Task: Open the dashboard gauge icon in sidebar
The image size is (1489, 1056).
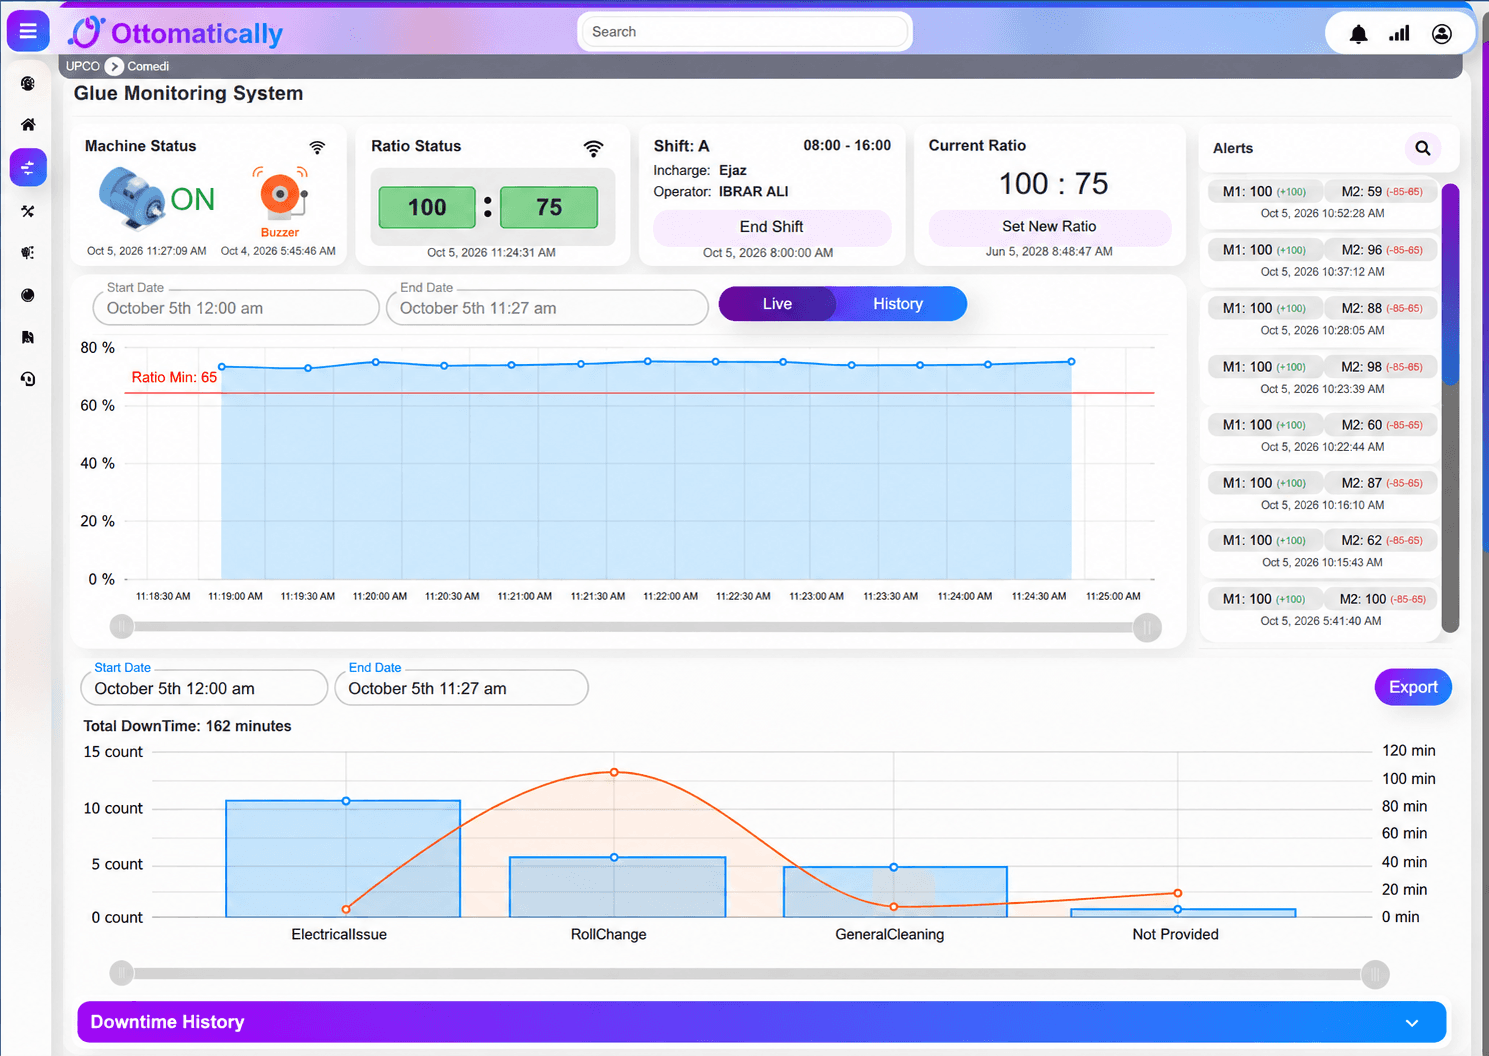Action: click(28, 83)
